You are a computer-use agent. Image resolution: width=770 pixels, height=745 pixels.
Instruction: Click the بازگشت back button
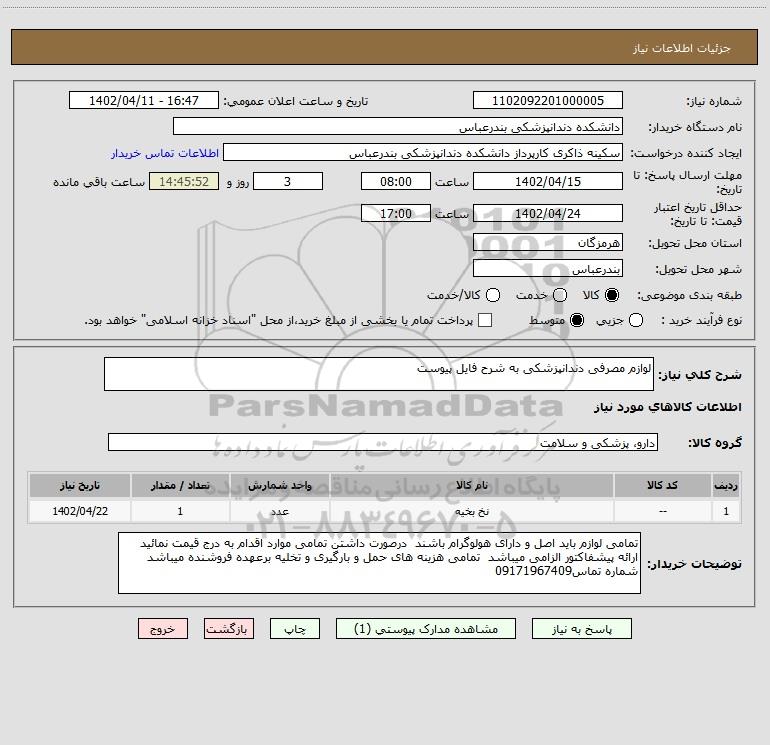pos(229,629)
